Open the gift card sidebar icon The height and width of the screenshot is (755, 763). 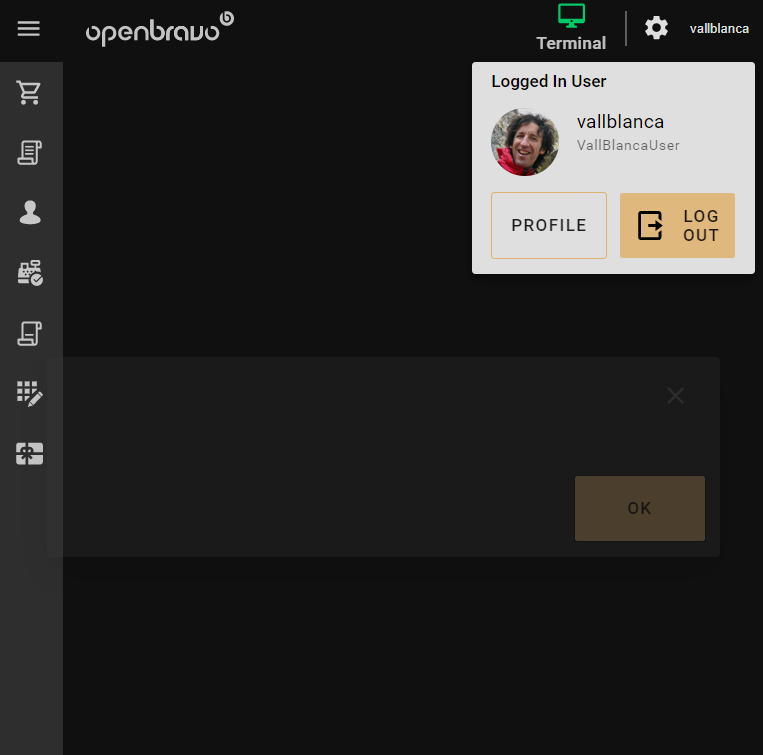[x=30, y=453]
